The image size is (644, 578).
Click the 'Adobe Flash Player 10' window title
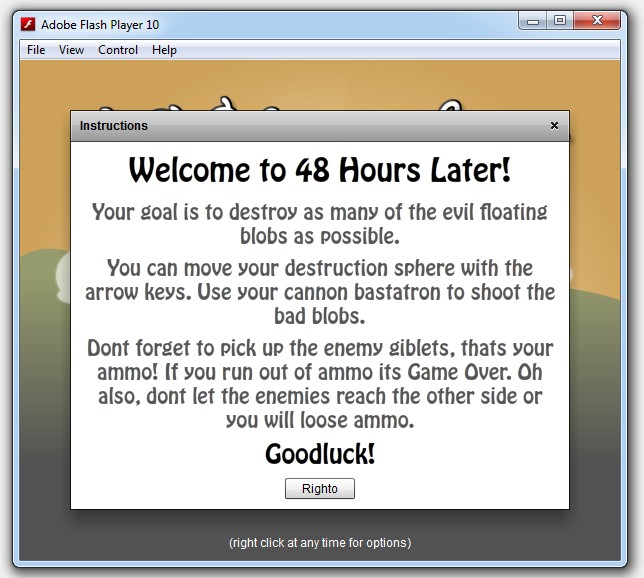[x=100, y=24]
